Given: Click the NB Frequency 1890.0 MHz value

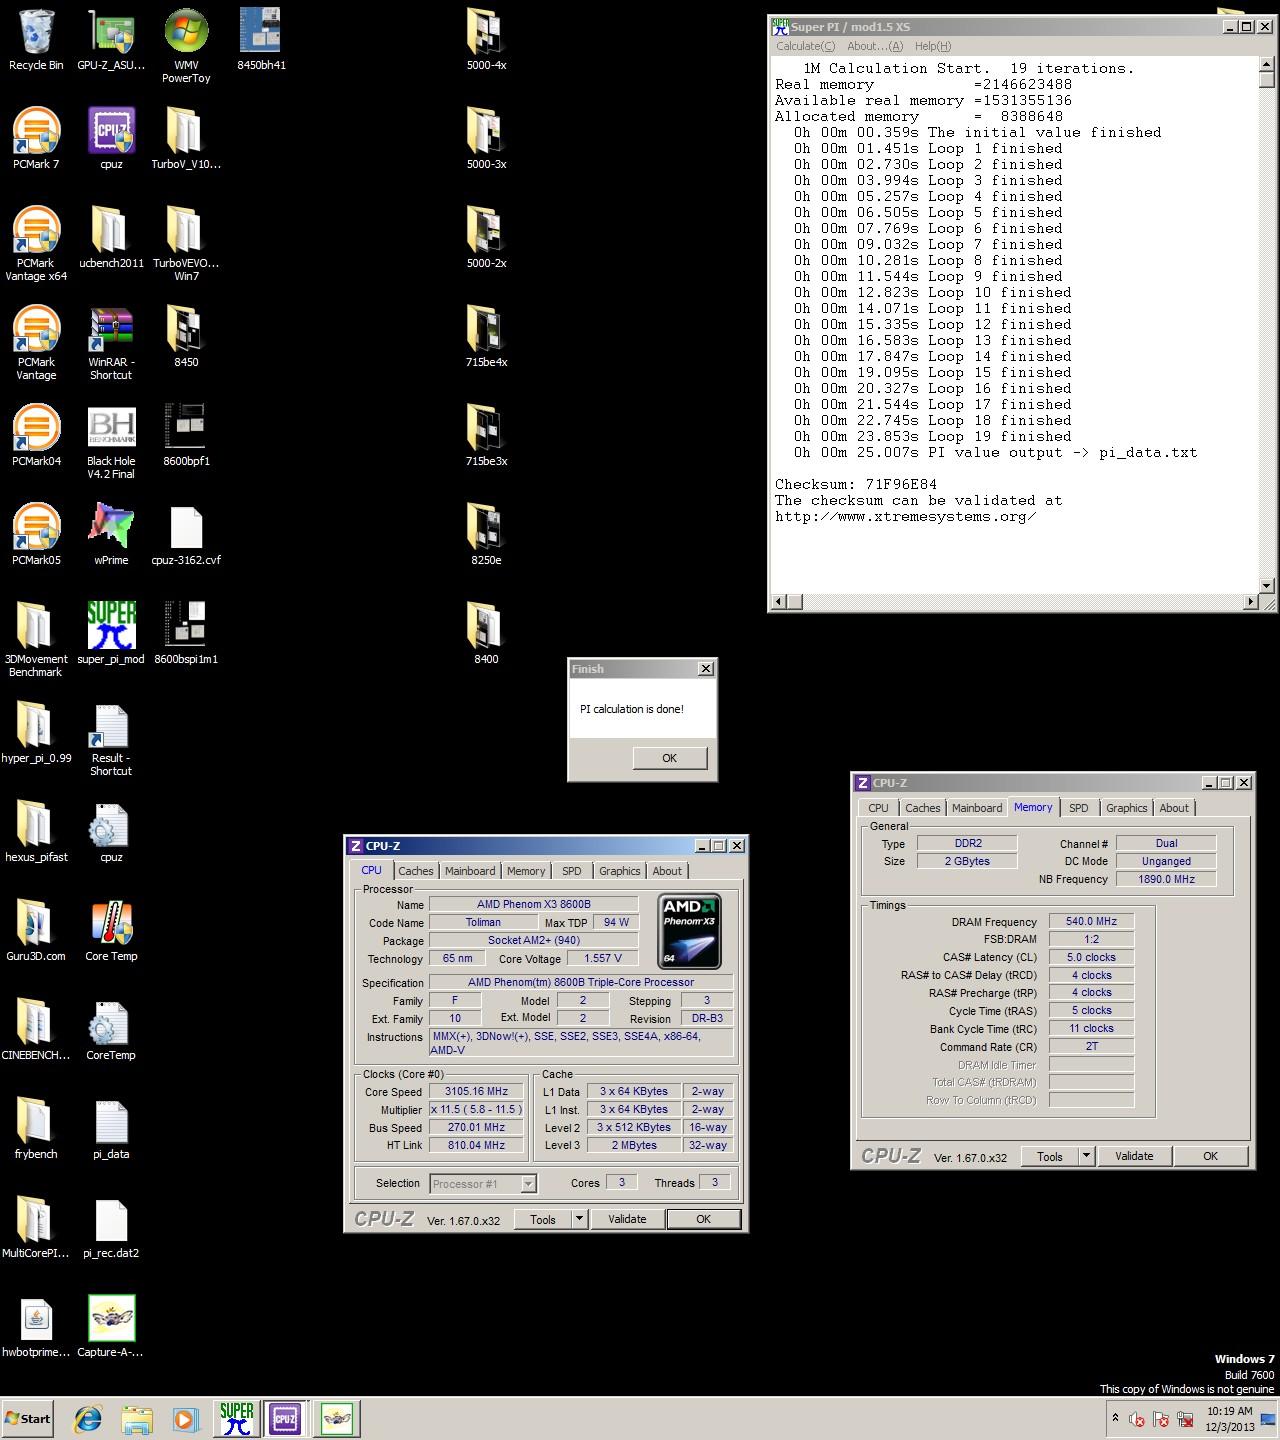Looking at the screenshot, I should pyautogui.click(x=1166, y=879).
